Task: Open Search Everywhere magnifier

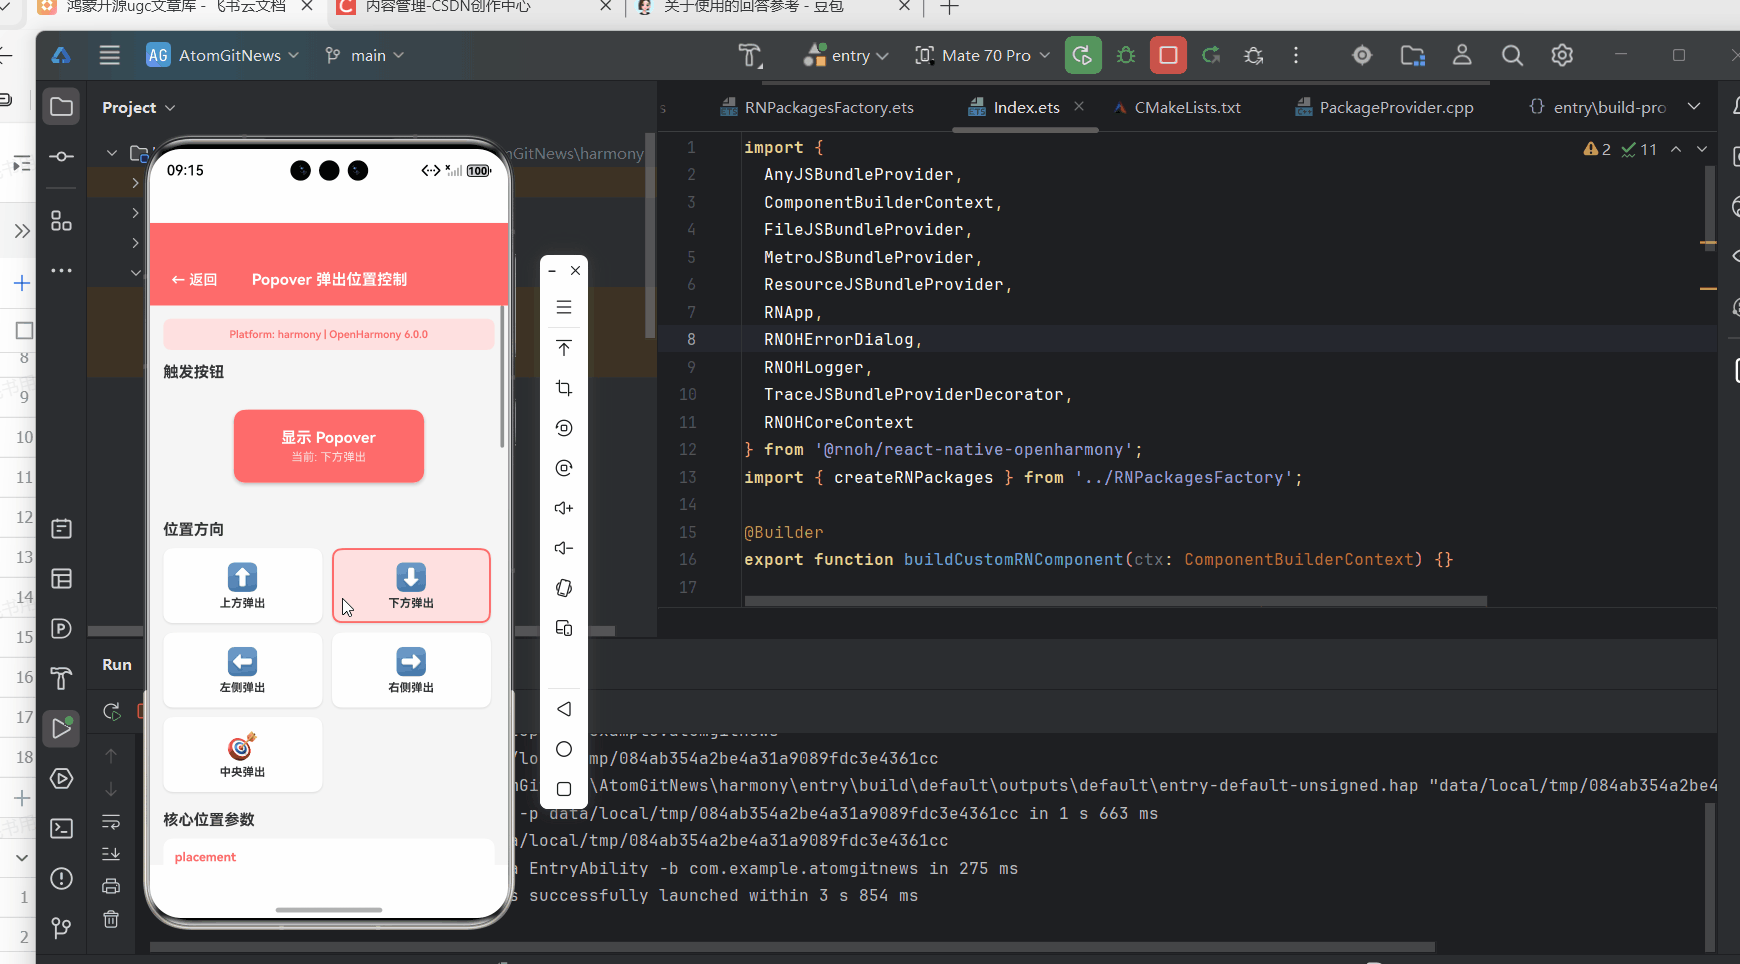Action: pyautogui.click(x=1512, y=55)
